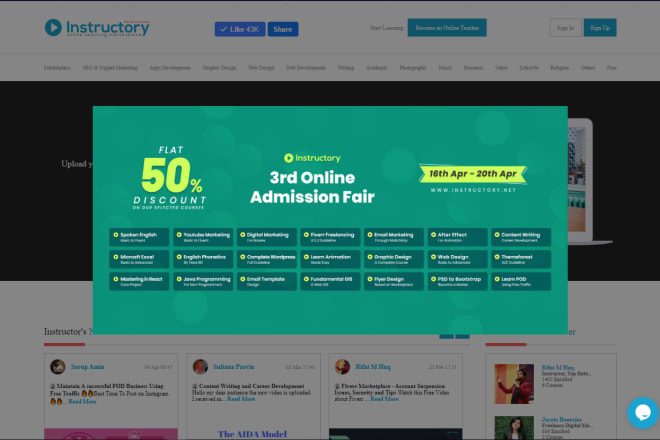The height and width of the screenshot is (440, 660).
Task: Click Fiverr Freelancing course in the banner
Action: [x=330, y=237]
